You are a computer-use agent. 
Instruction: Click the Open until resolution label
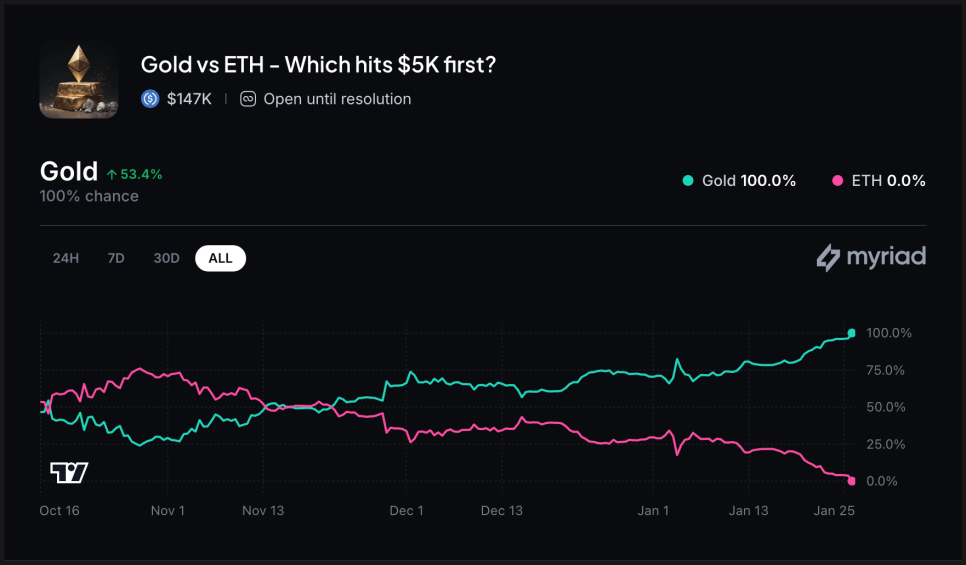pos(337,99)
